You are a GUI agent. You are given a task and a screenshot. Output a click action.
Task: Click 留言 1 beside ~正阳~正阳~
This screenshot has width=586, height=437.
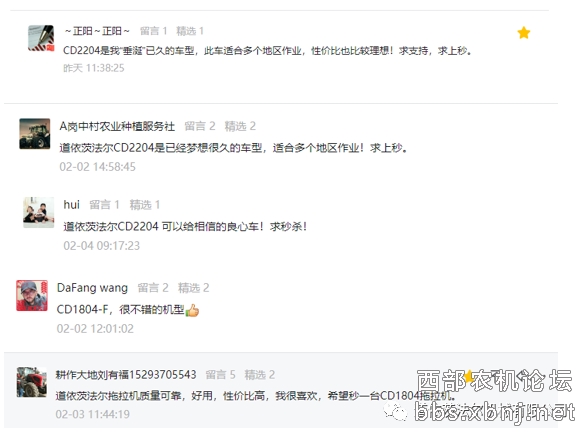click(x=153, y=31)
